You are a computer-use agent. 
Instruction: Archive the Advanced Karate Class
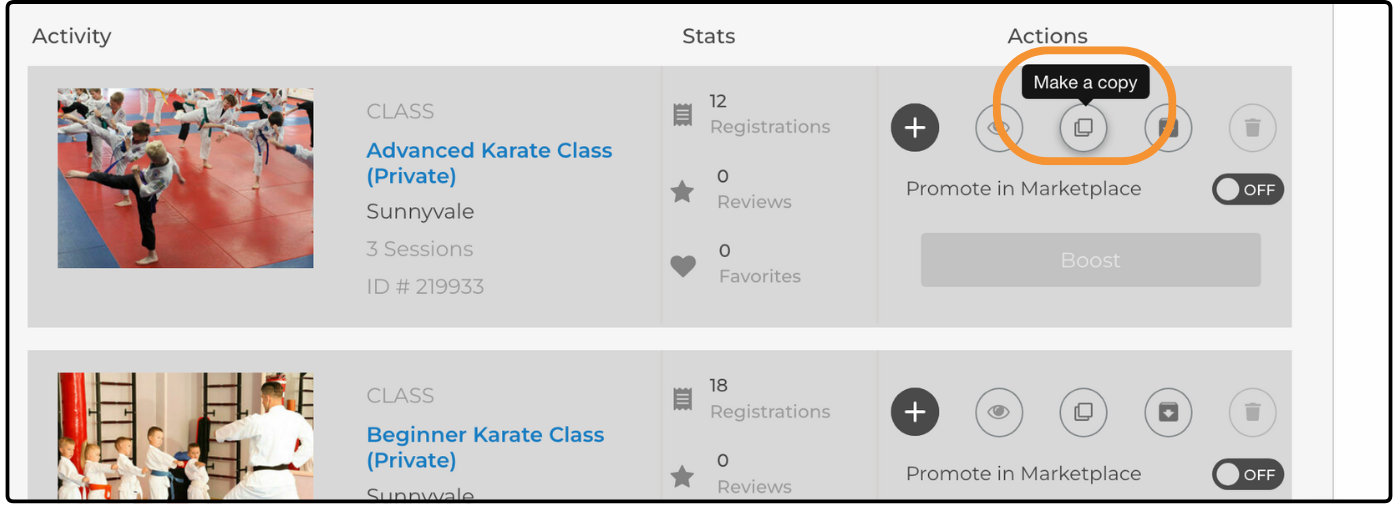(1168, 128)
